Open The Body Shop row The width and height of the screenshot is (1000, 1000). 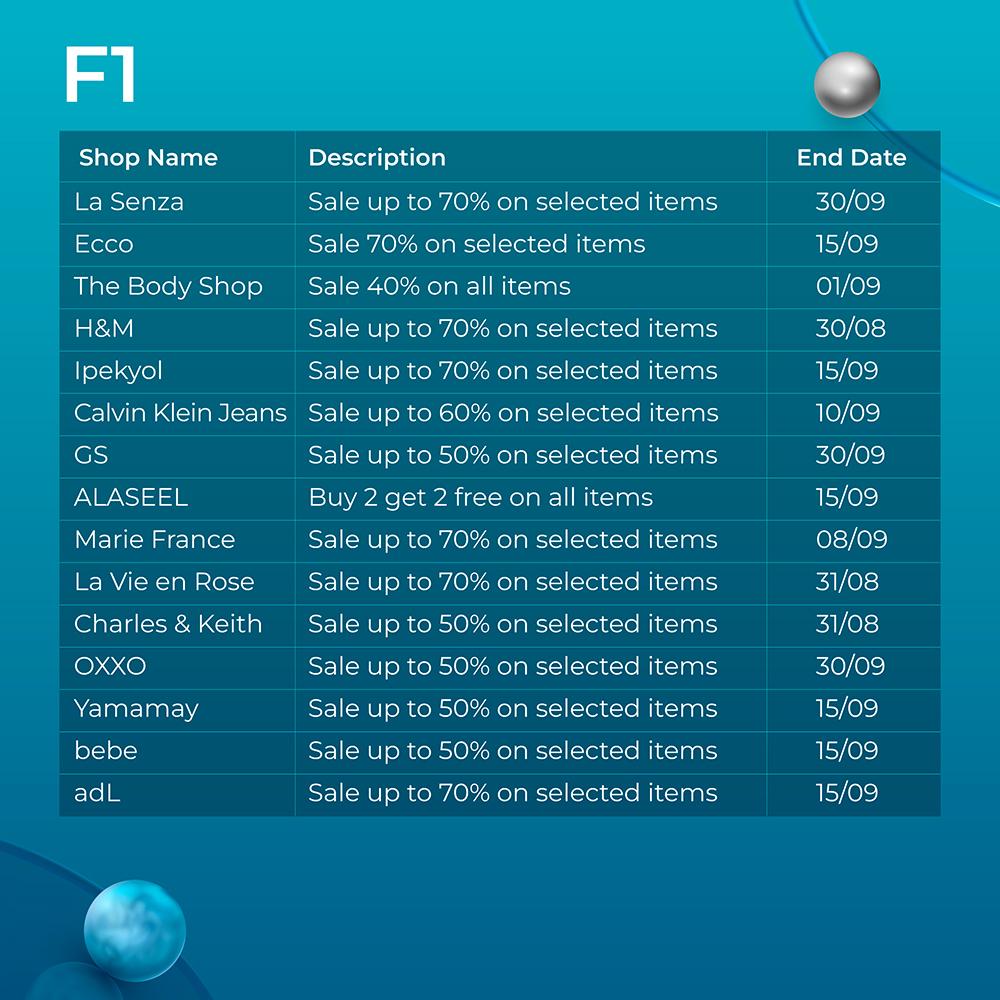point(499,287)
